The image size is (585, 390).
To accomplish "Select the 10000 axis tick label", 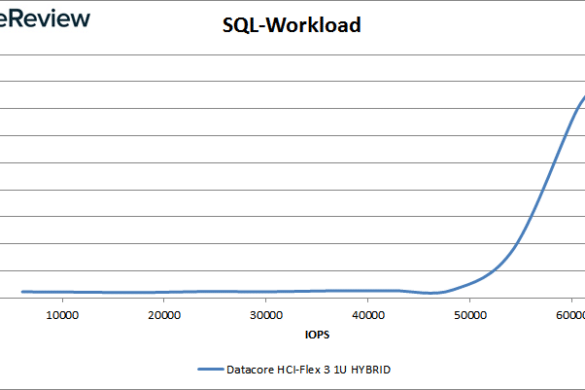I will click(62, 315).
